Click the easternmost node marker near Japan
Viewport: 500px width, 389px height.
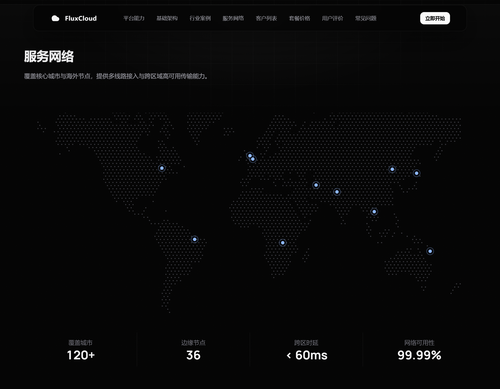click(x=416, y=173)
